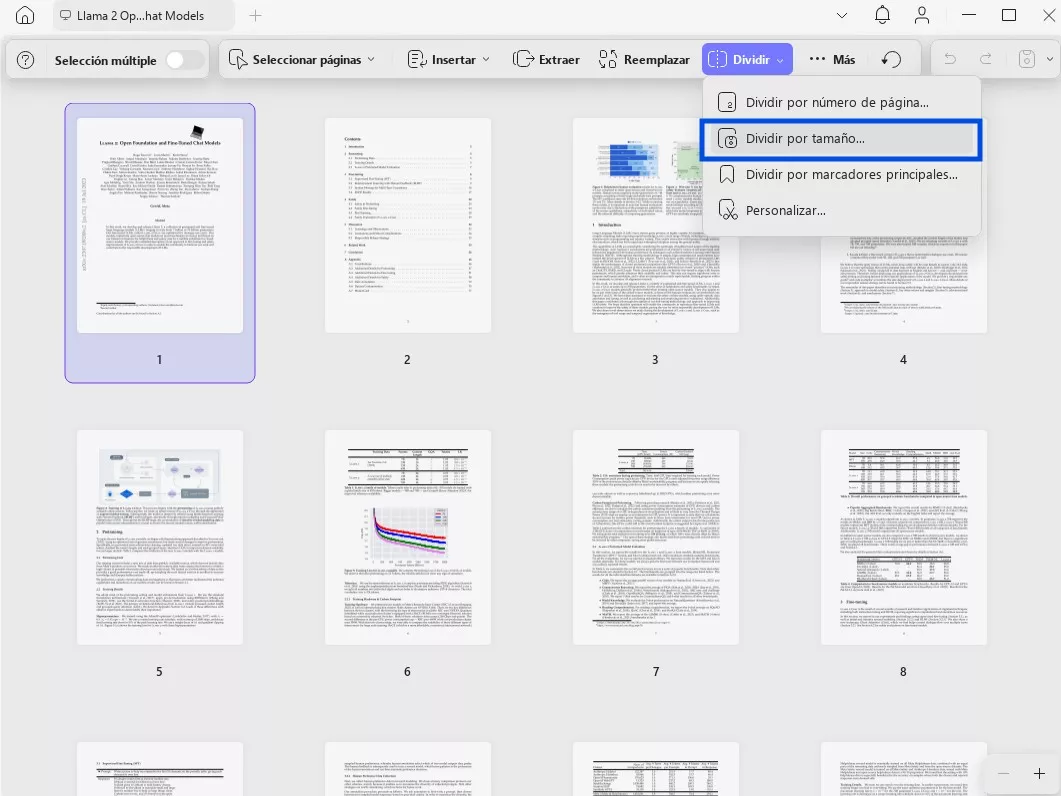Switch to Llama 2 document tab
The width and height of the screenshot is (1061, 796).
(x=141, y=16)
